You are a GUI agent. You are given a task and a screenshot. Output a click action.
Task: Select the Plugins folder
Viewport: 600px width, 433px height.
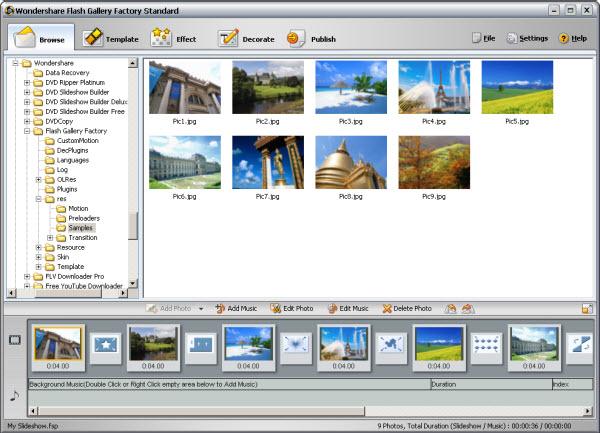[61, 189]
